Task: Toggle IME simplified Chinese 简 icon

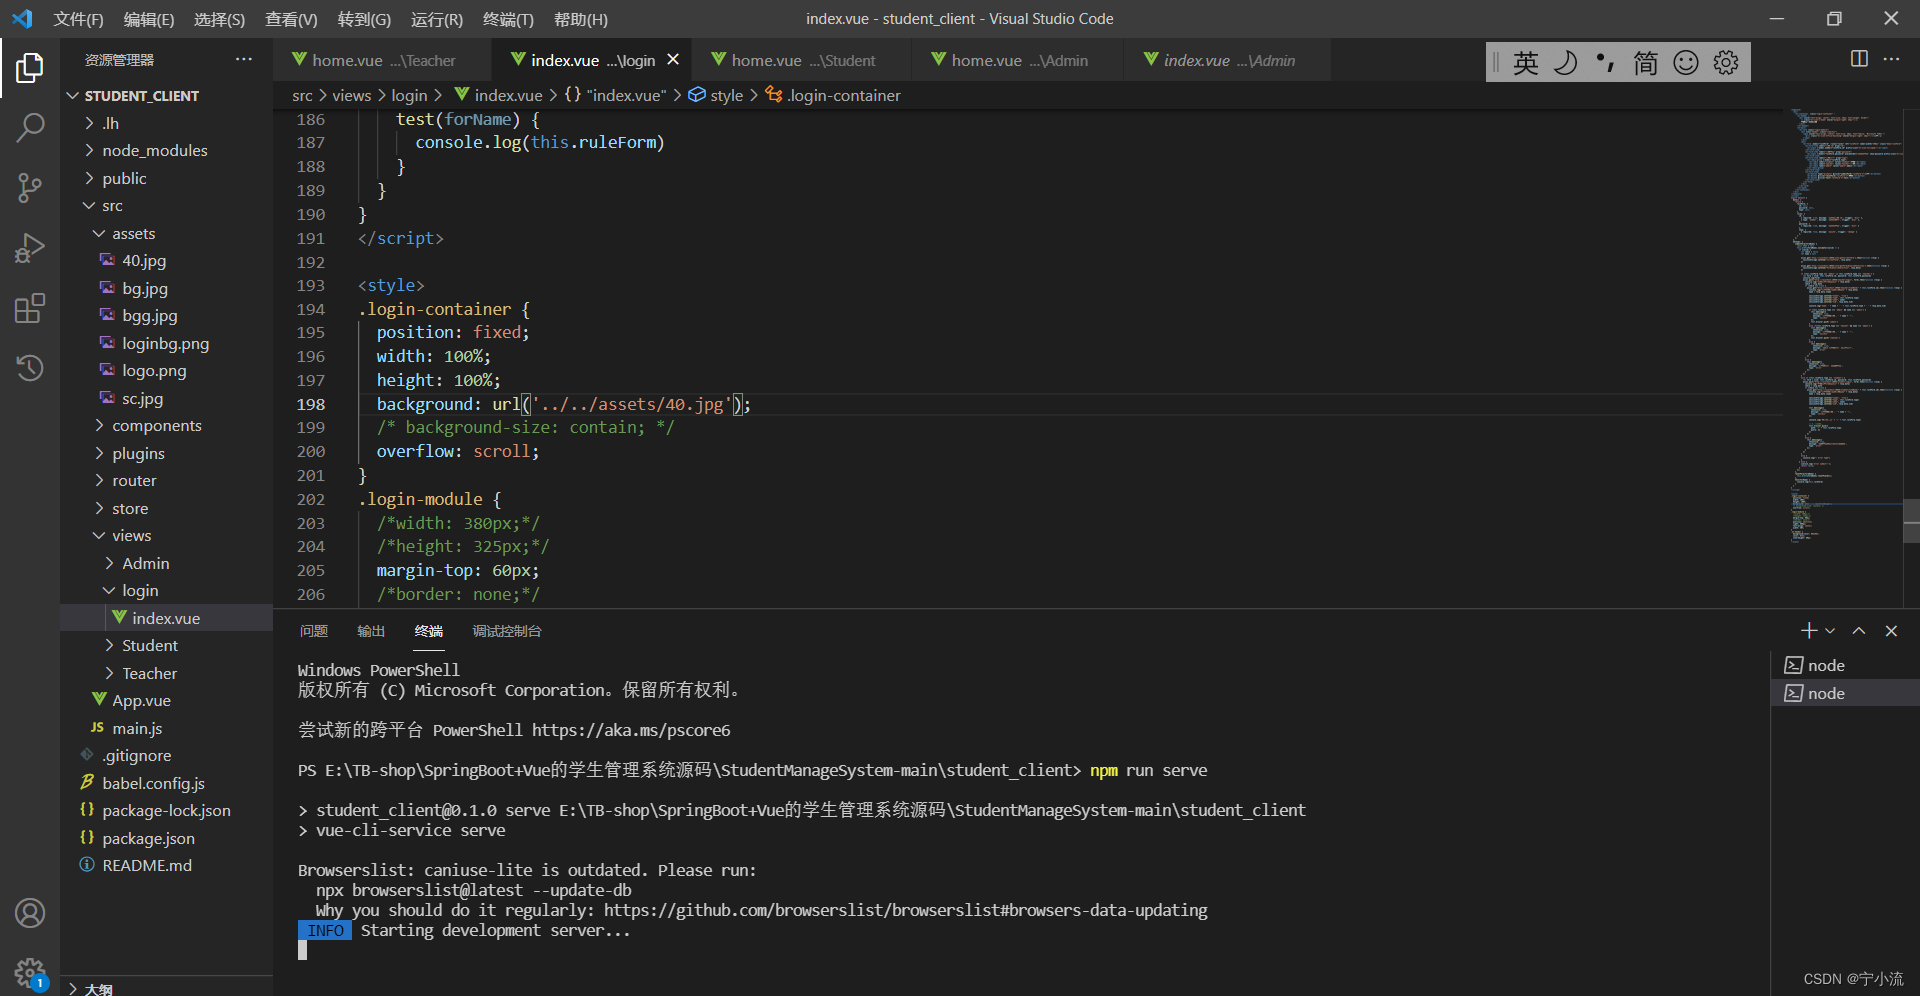Action: 1645,63
